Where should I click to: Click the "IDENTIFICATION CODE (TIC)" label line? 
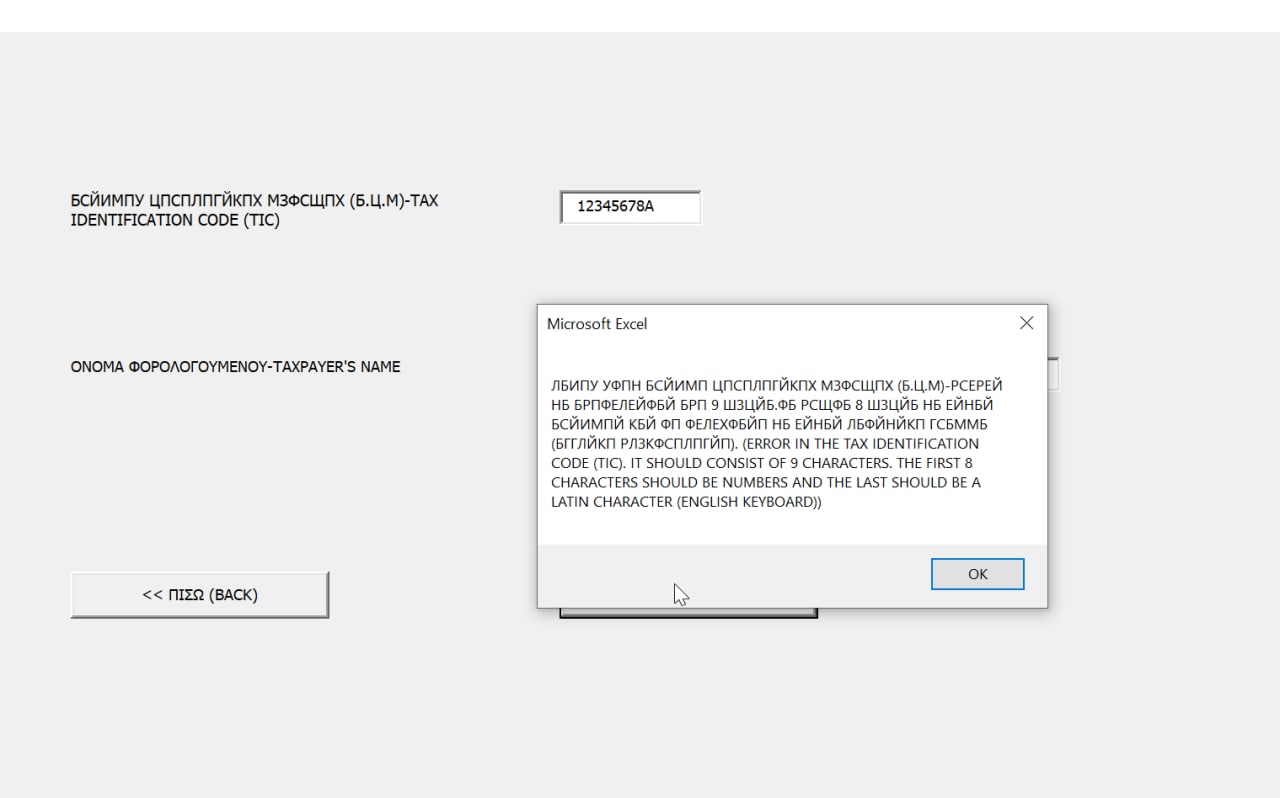[x=175, y=220]
